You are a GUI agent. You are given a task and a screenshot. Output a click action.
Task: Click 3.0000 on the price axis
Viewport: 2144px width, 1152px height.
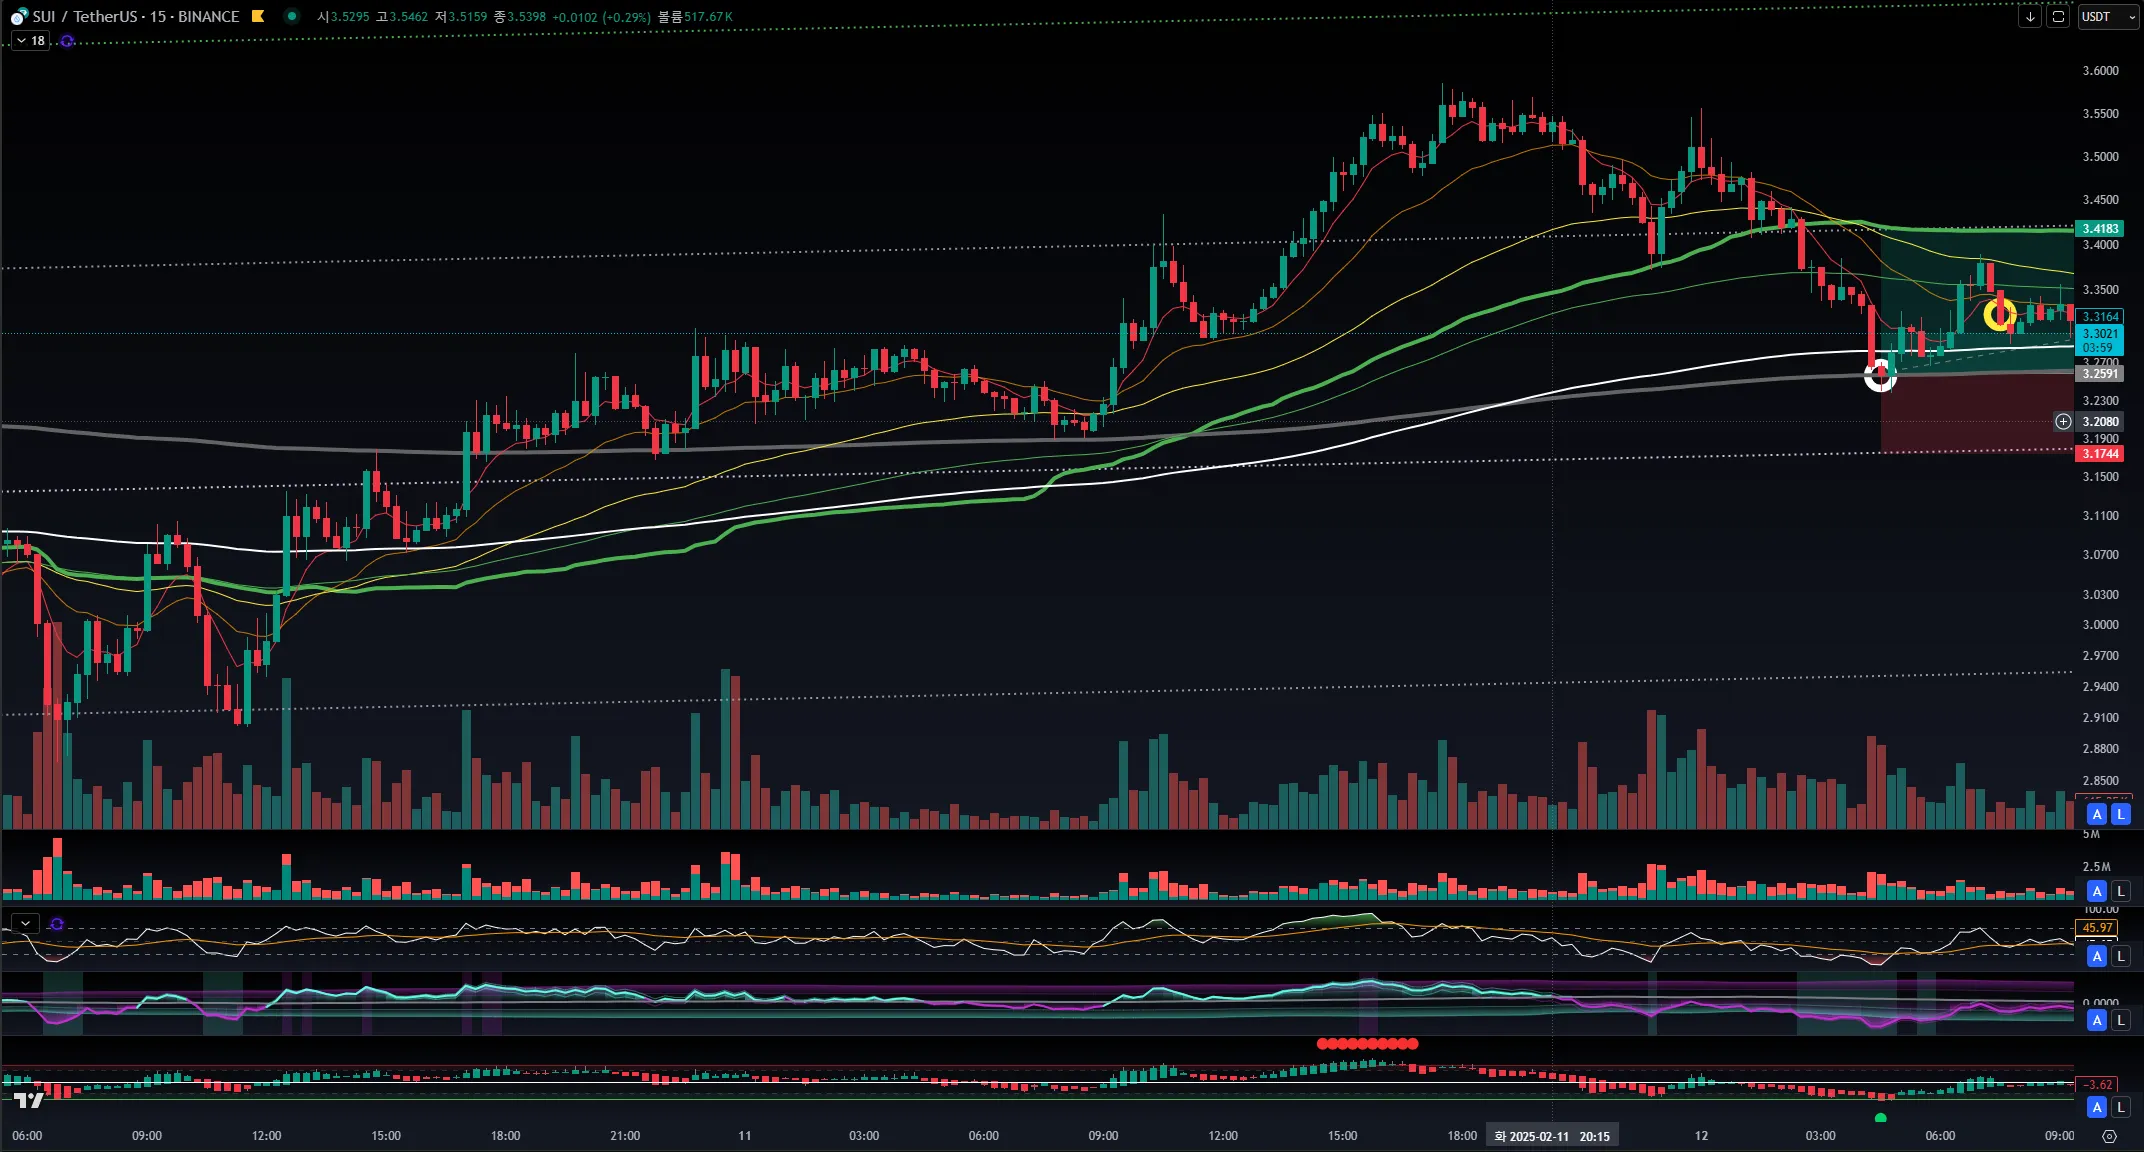(2100, 625)
